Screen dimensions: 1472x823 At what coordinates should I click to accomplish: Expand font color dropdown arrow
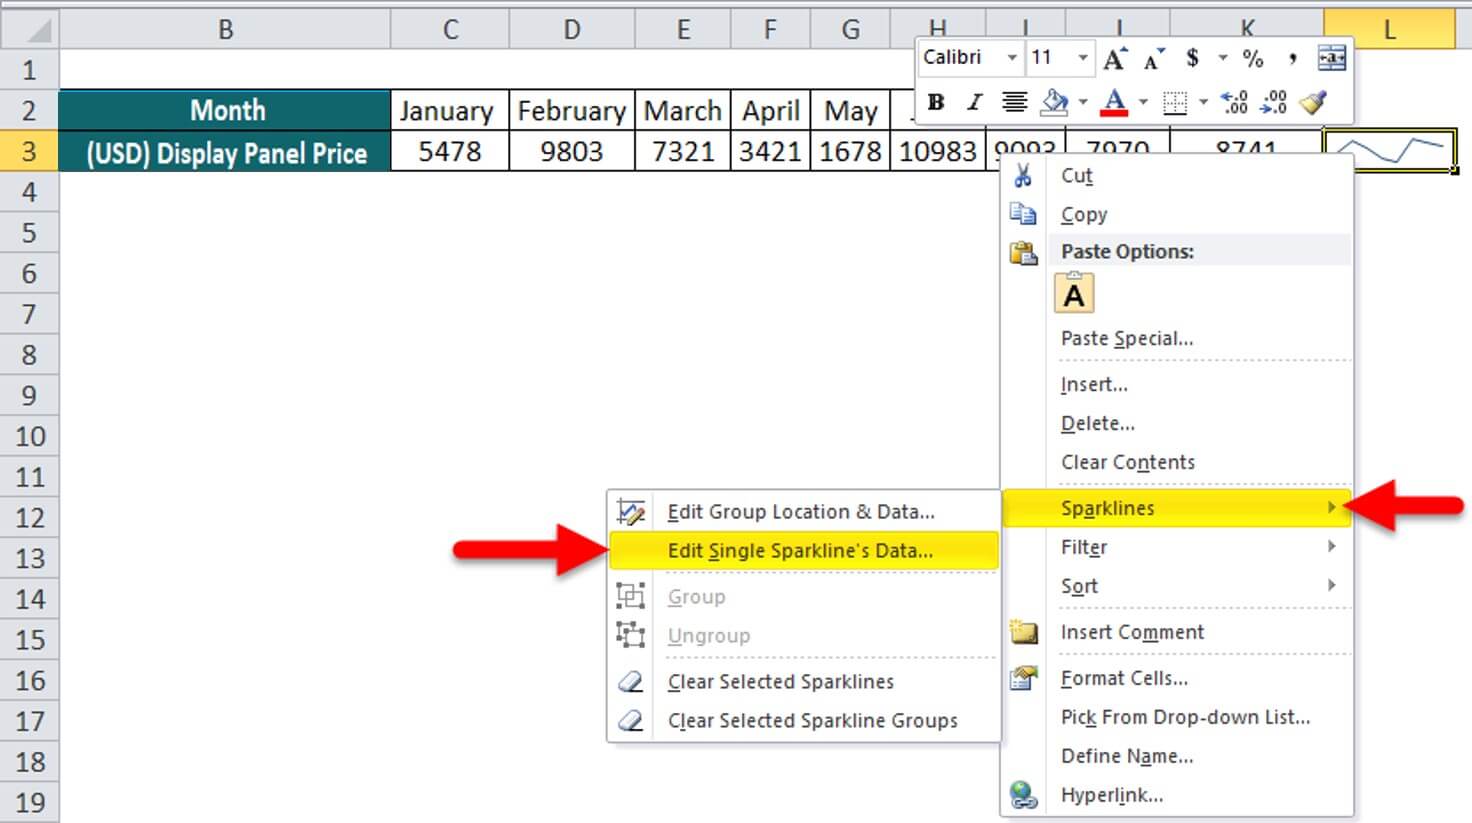1143,102
